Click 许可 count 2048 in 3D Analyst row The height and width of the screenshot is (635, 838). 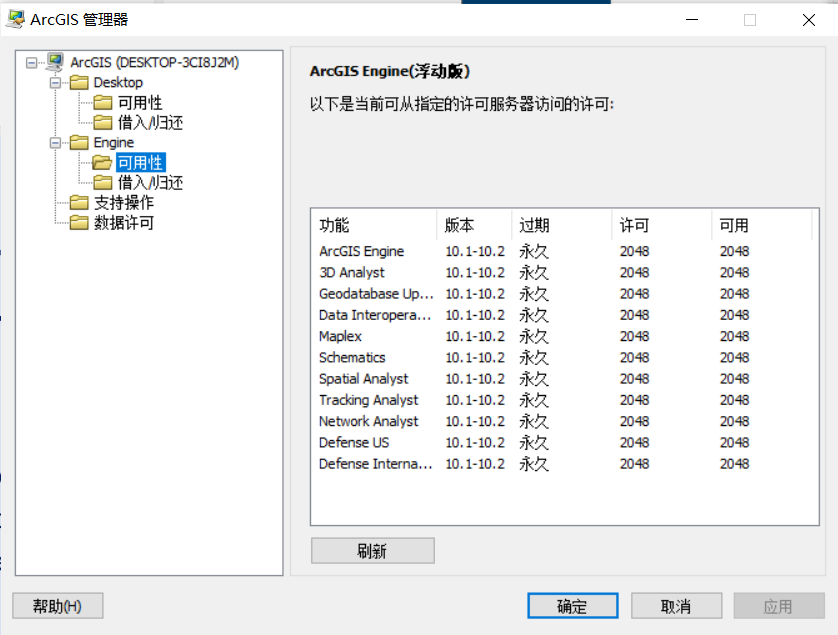point(634,273)
